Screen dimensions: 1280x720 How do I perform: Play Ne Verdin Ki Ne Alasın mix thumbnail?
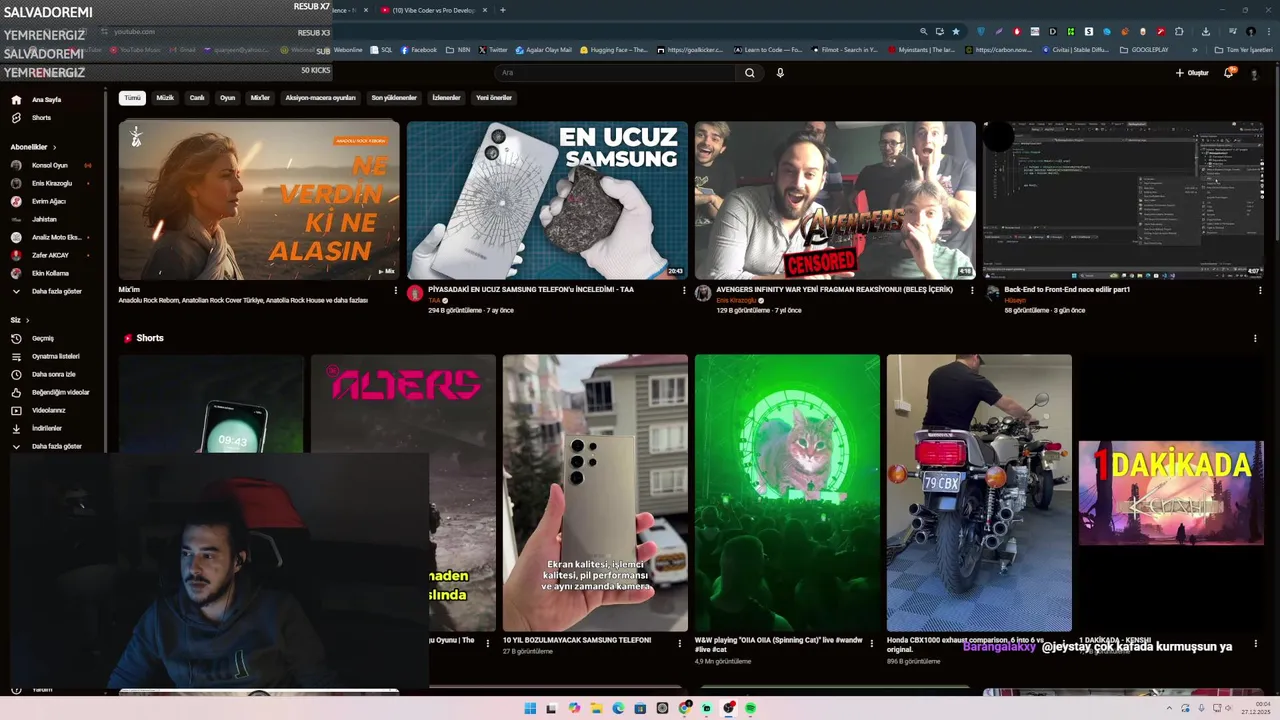pos(259,200)
